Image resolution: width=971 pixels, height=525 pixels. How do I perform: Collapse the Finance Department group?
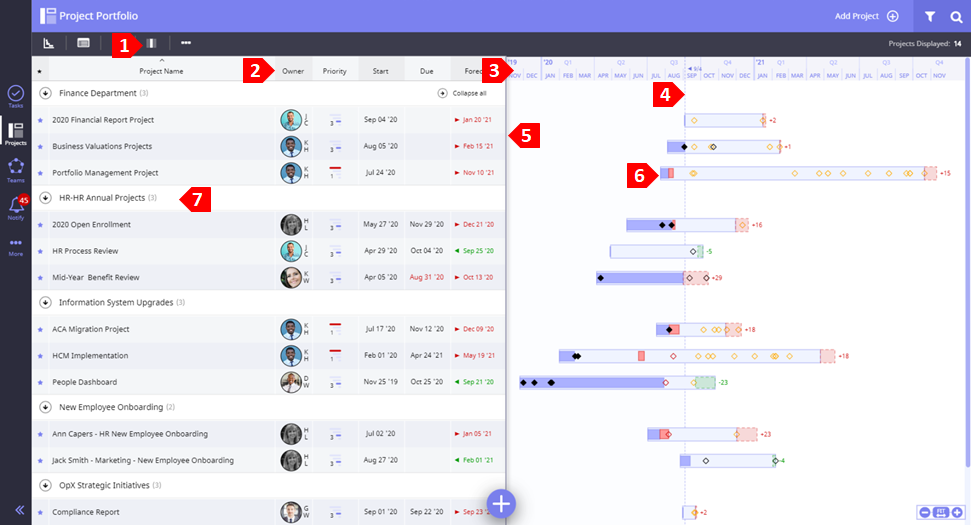pos(45,93)
